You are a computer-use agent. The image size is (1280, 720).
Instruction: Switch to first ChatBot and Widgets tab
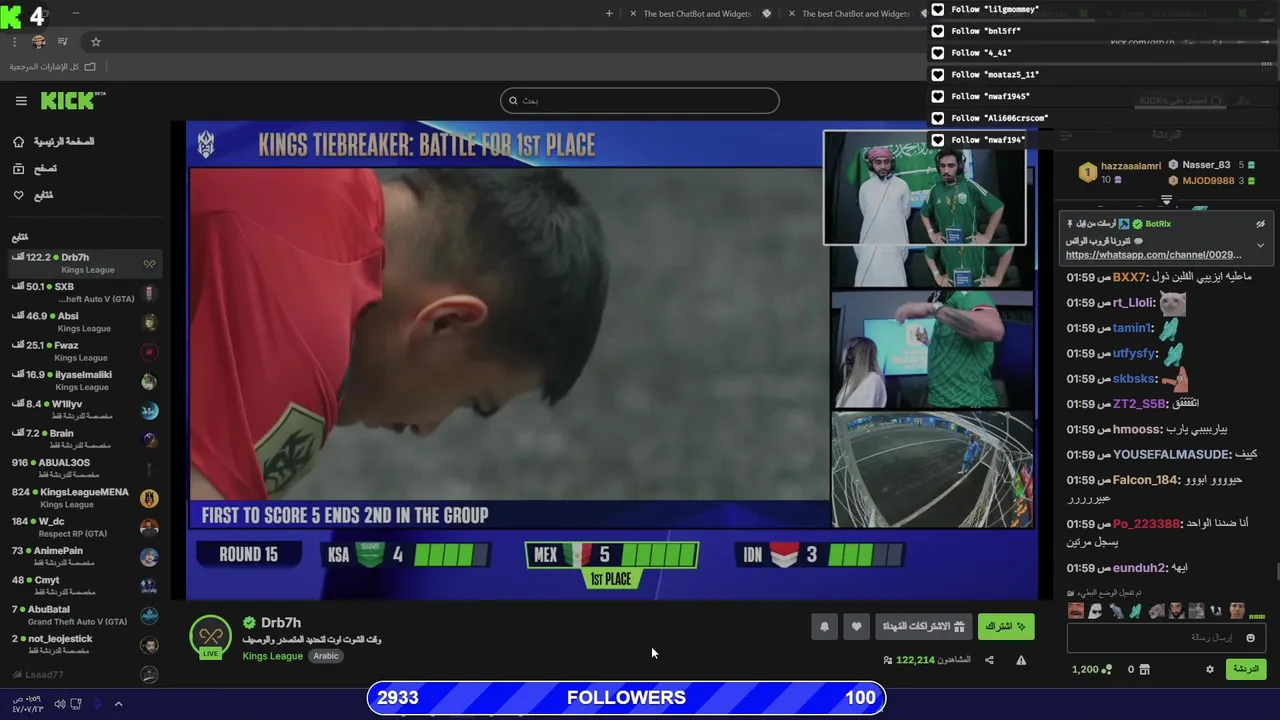point(698,14)
